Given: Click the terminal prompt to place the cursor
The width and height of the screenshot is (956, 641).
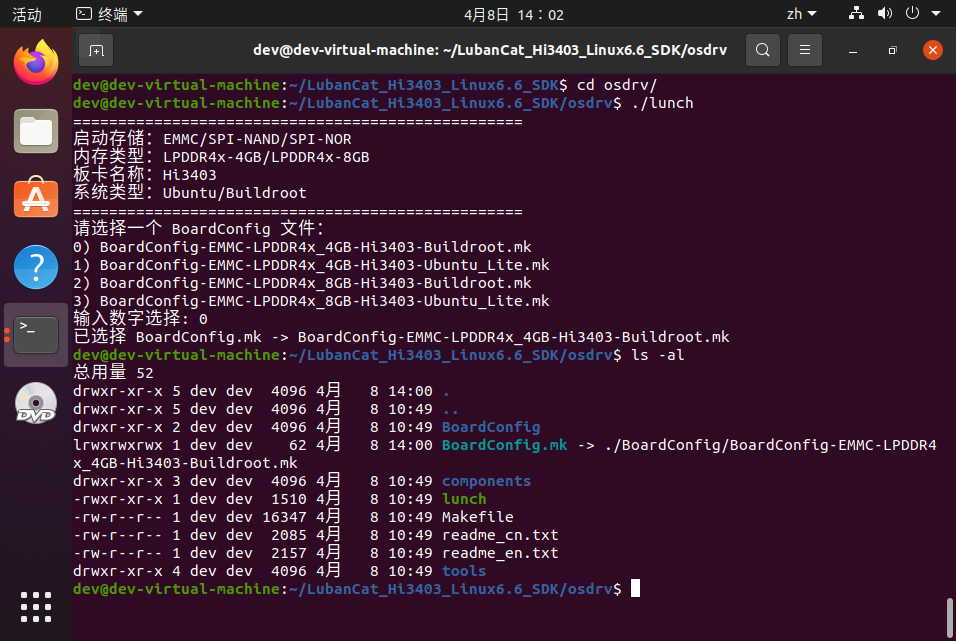Looking at the screenshot, I should click(x=634, y=588).
